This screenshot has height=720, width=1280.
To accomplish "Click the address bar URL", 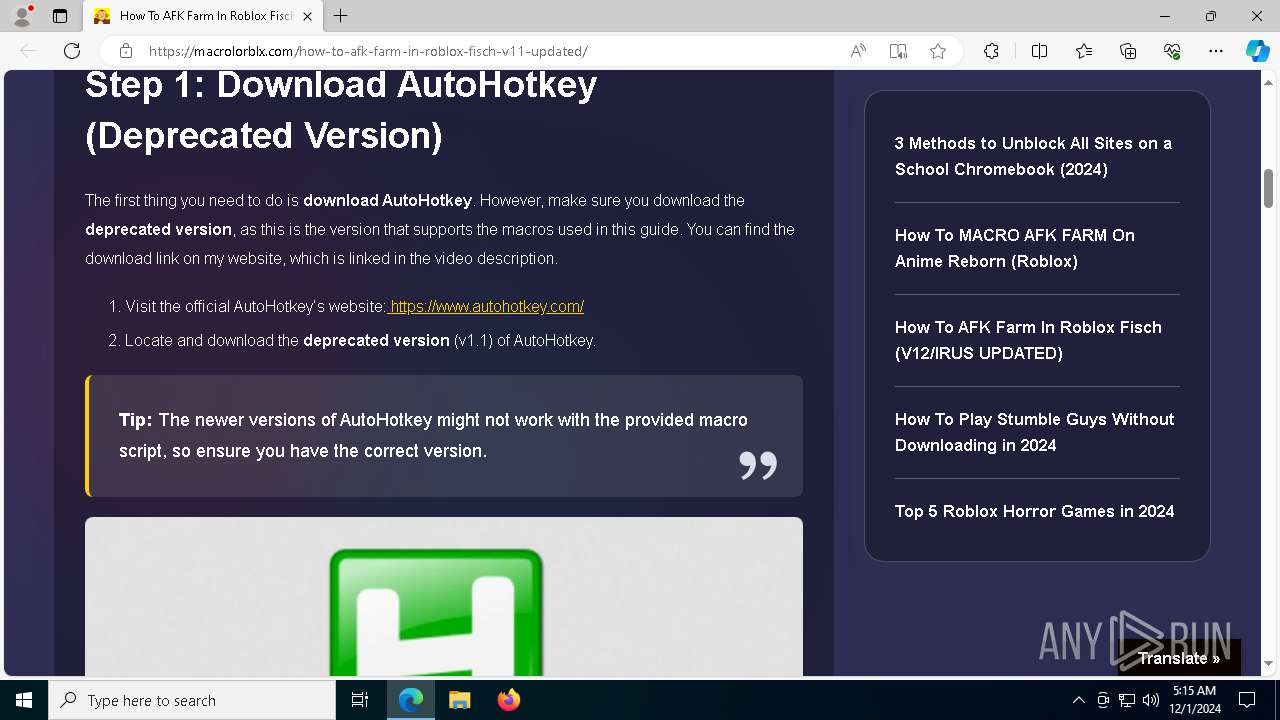I will [x=368, y=51].
